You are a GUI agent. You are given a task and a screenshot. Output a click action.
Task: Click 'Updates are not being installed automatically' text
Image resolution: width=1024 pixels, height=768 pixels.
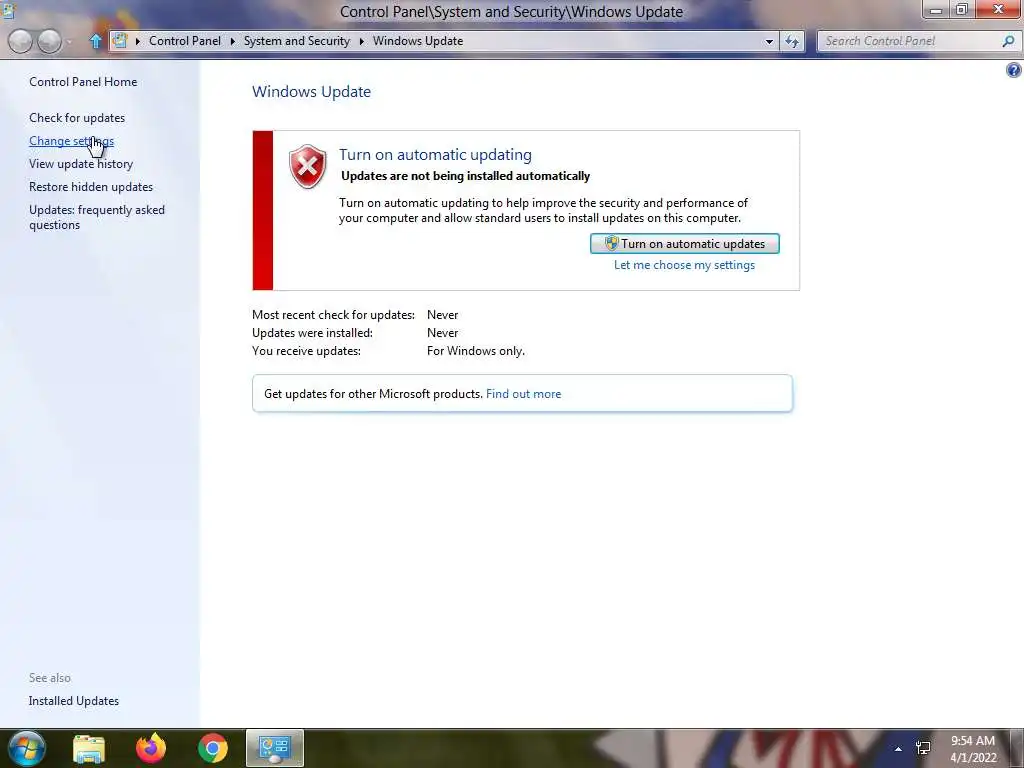coord(466,176)
